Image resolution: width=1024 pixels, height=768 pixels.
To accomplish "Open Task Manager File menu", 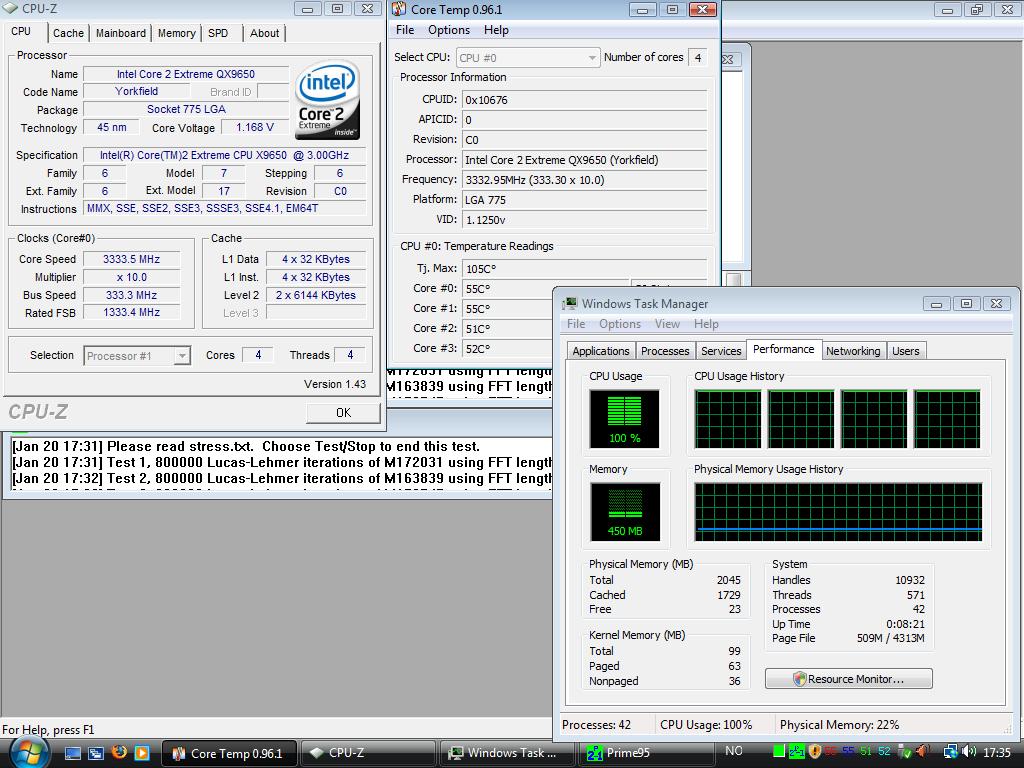I will [x=576, y=324].
